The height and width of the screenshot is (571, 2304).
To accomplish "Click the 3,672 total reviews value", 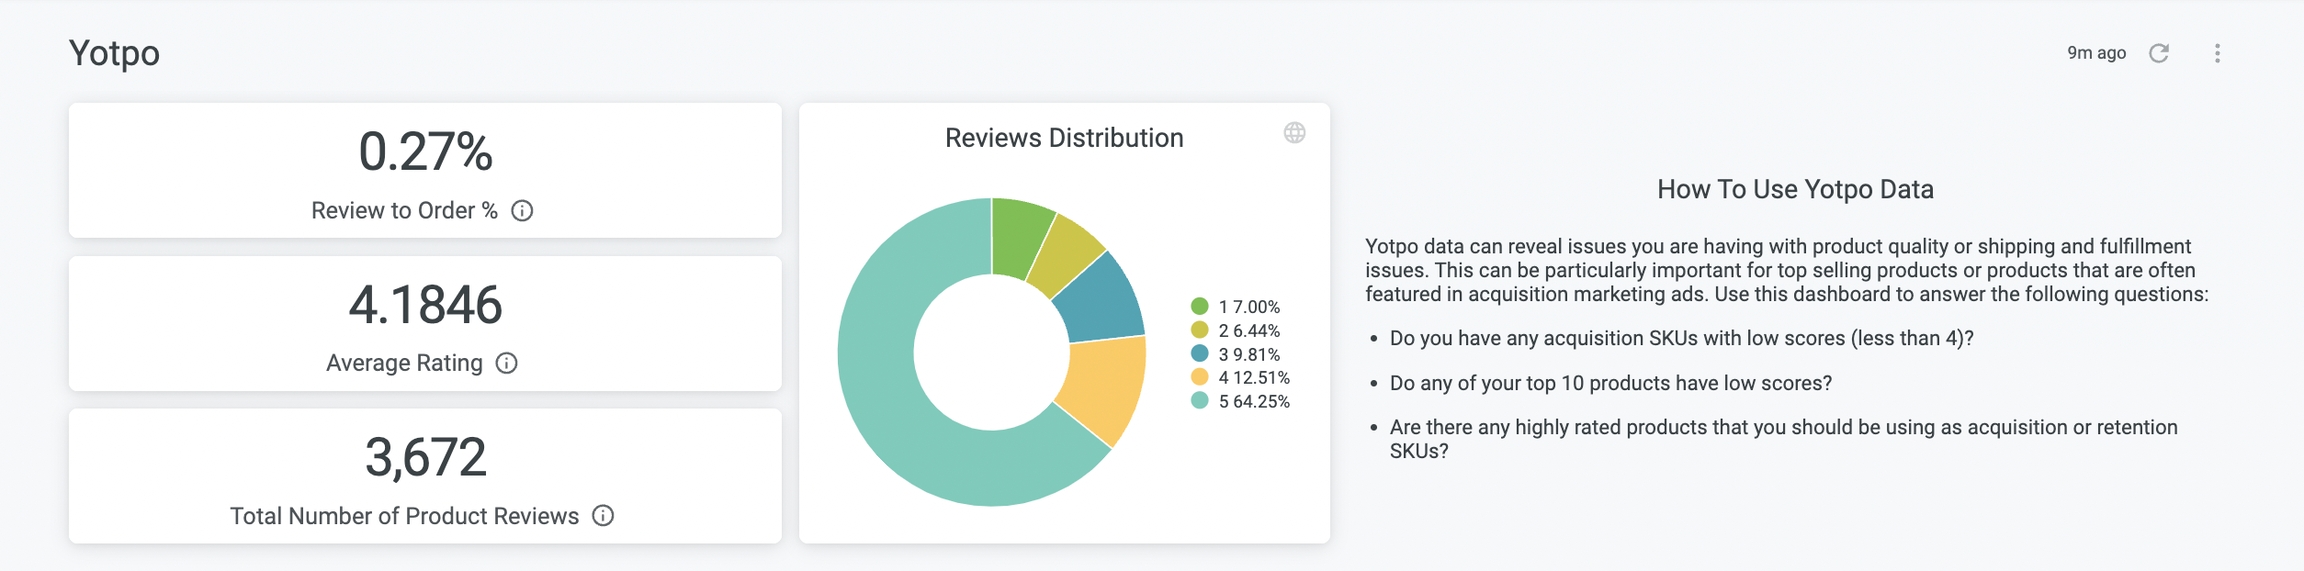I will pos(425,457).
